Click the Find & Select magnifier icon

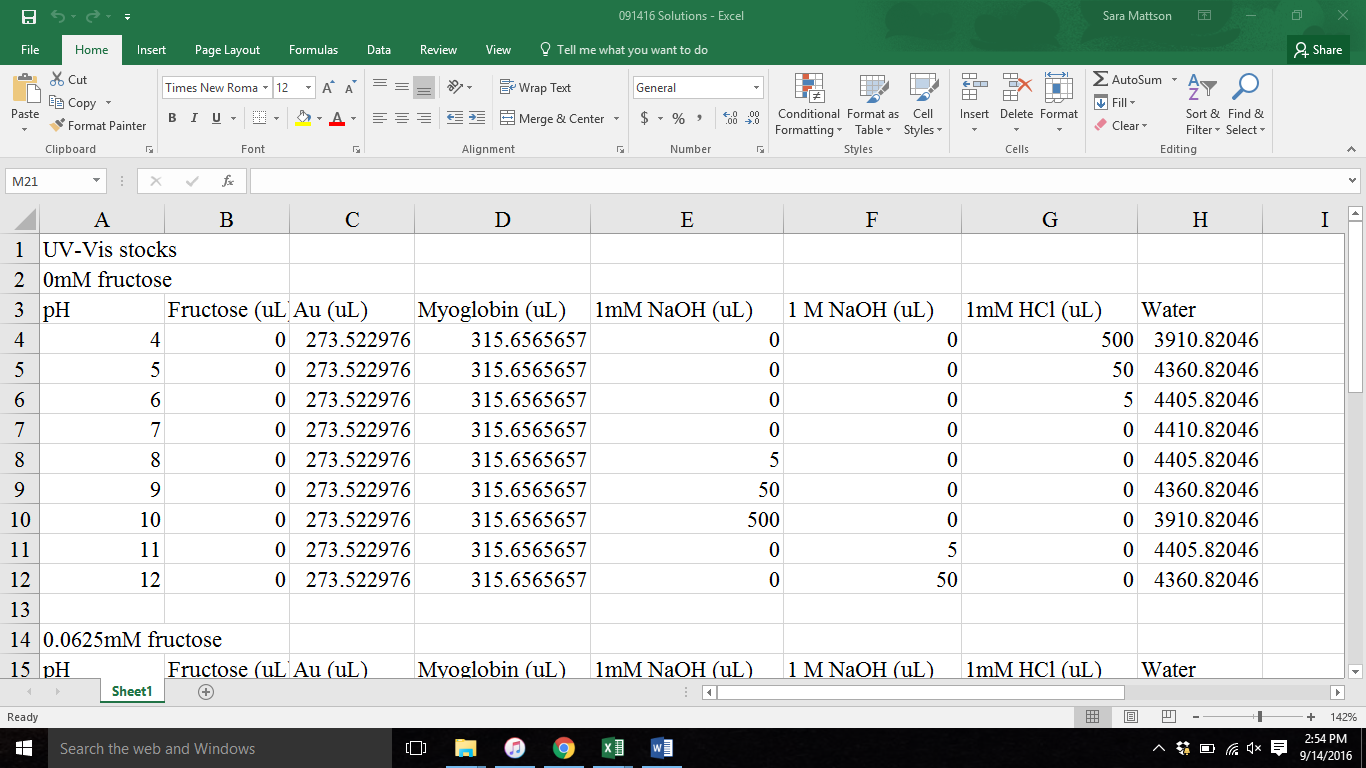click(x=1245, y=88)
